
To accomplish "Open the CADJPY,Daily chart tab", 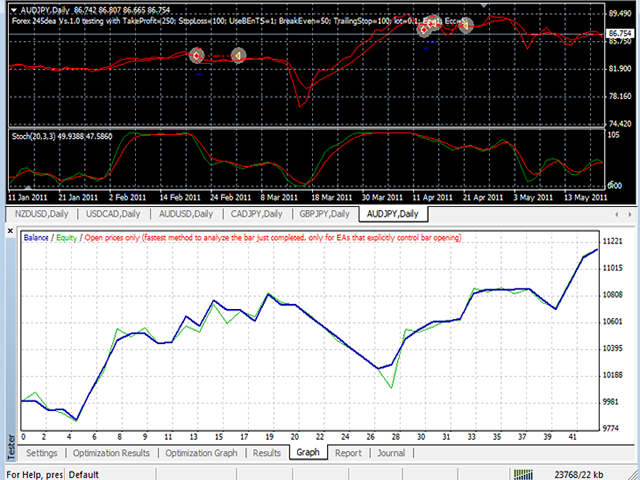I will pos(257,214).
